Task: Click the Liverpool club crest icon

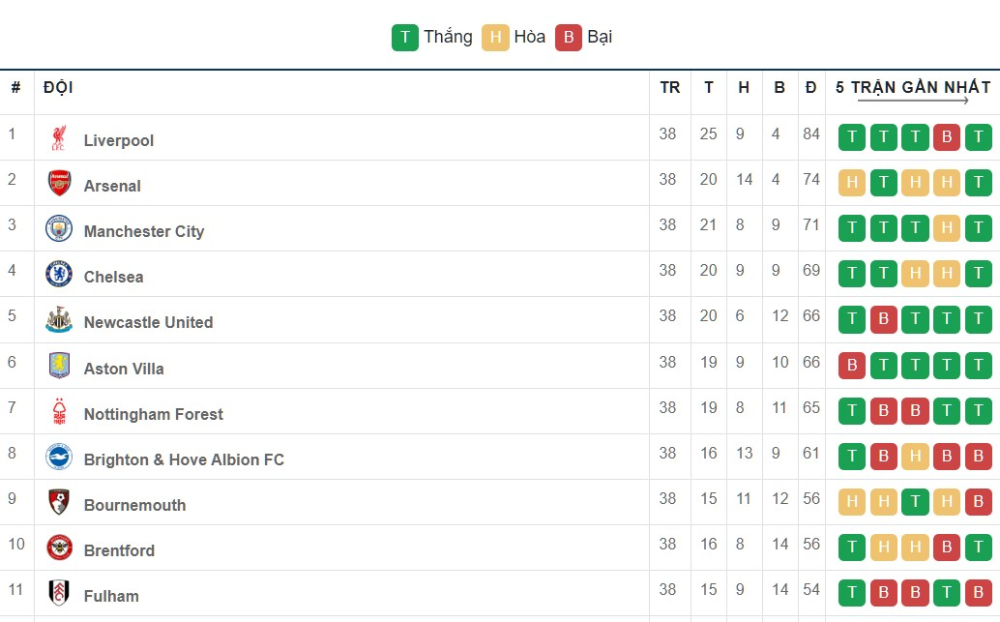Action: coord(59,139)
